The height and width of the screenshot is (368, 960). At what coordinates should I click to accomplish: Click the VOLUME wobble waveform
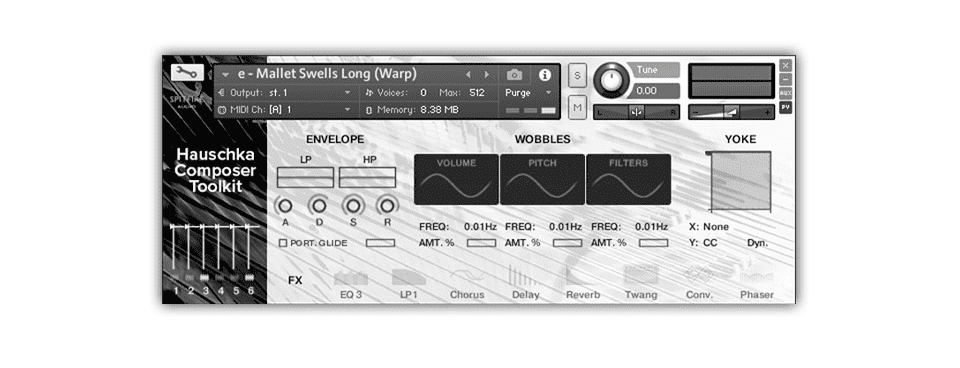(x=456, y=179)
